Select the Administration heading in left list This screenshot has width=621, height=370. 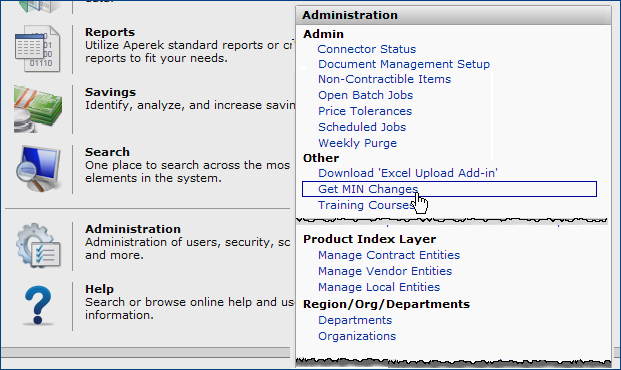click(x=133, y=229)
